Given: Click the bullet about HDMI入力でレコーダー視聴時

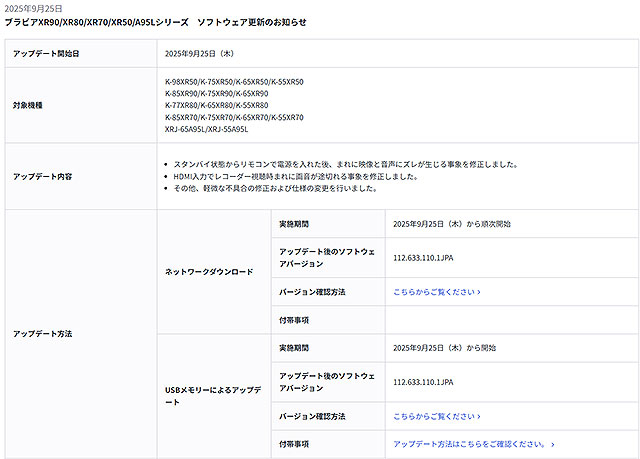Looking at the screenshot, I should pos(296,177).
